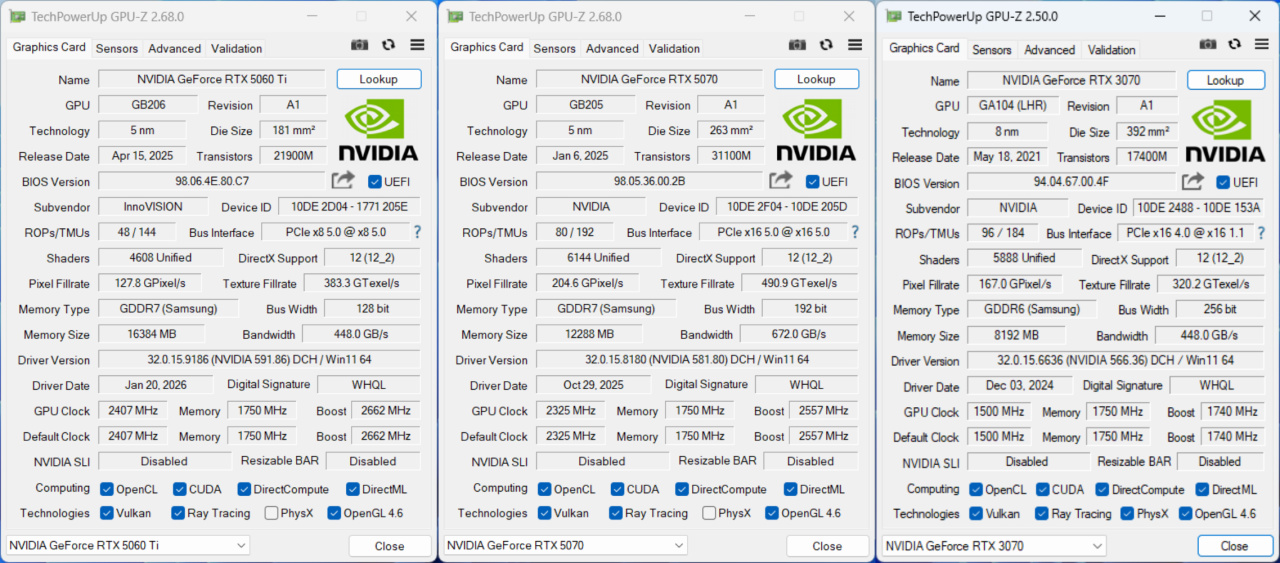Toggle OpenCL checkbox in RTX 3070 window
The image size is (1280, 563).
[974, 490]
